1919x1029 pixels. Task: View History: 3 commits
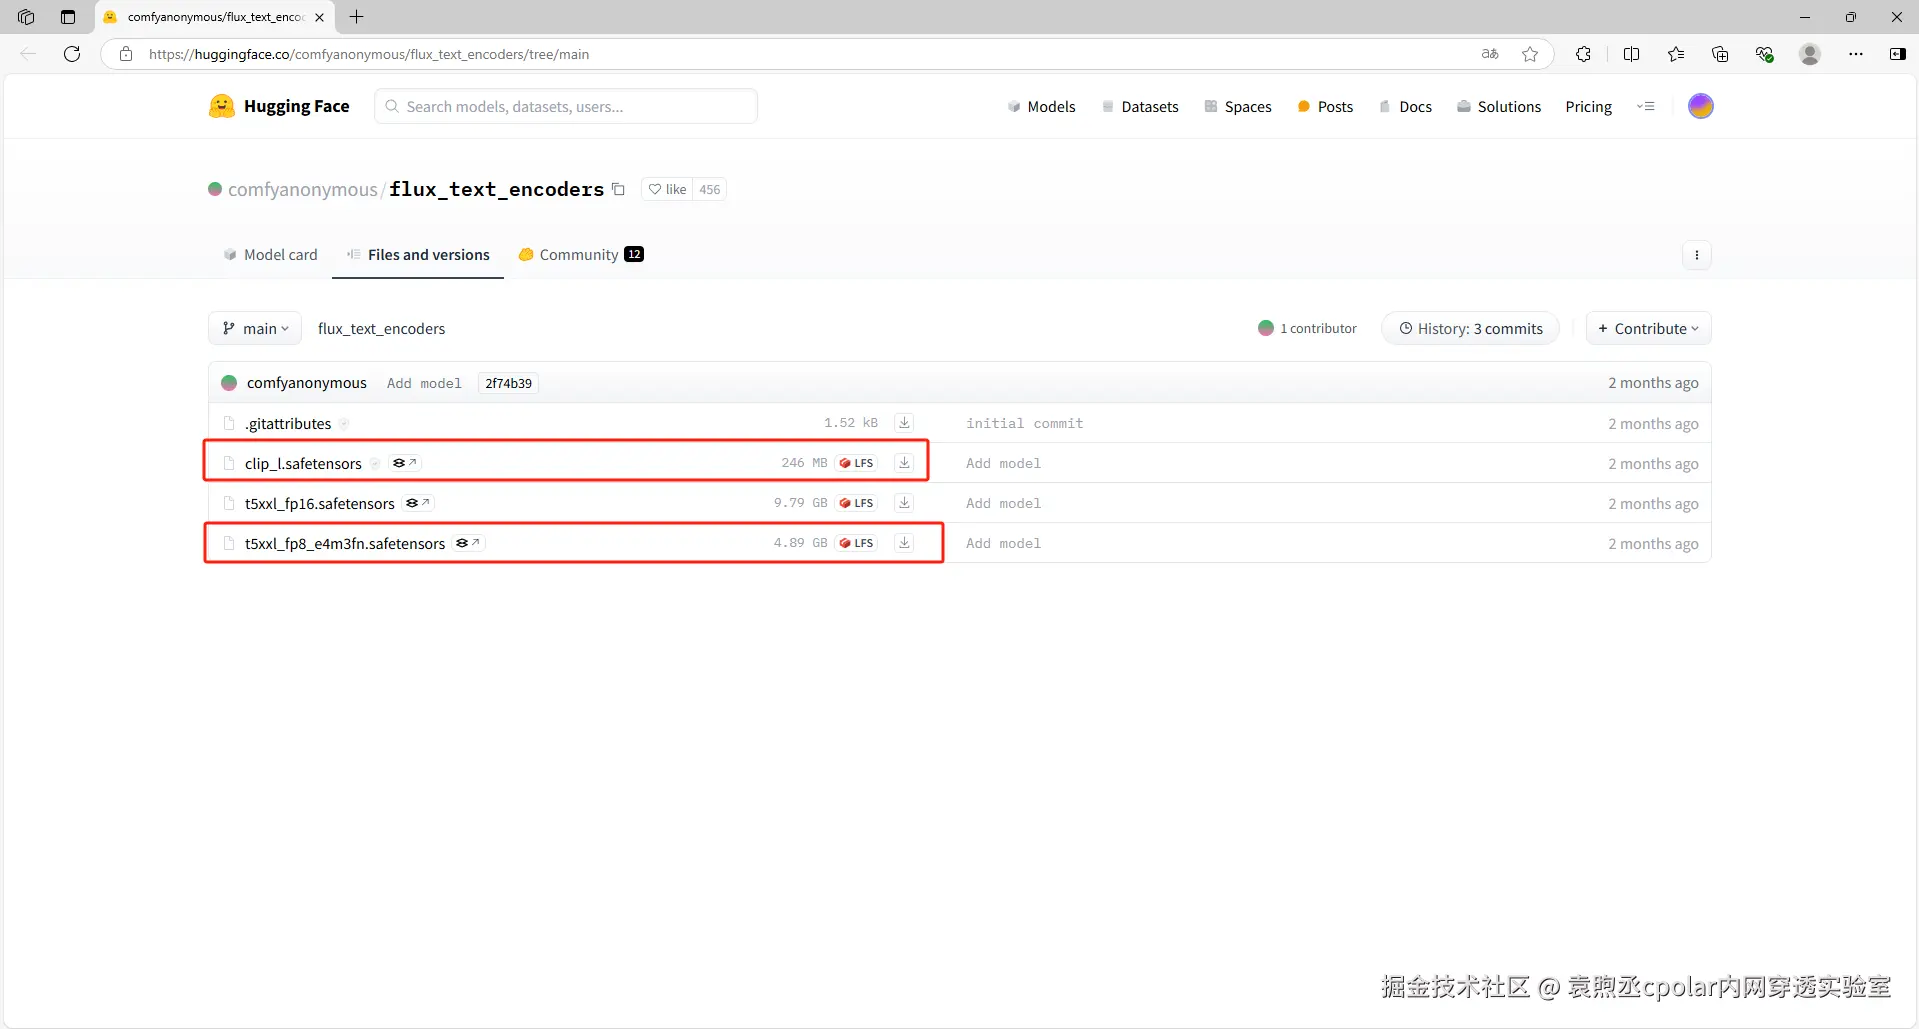tap(1470, 329)
